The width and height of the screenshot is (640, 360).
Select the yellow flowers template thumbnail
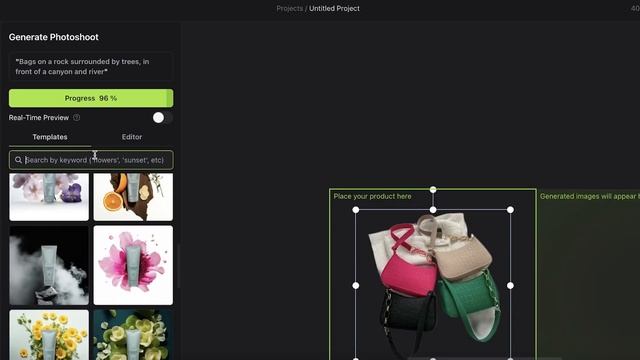tap(49, 335)
